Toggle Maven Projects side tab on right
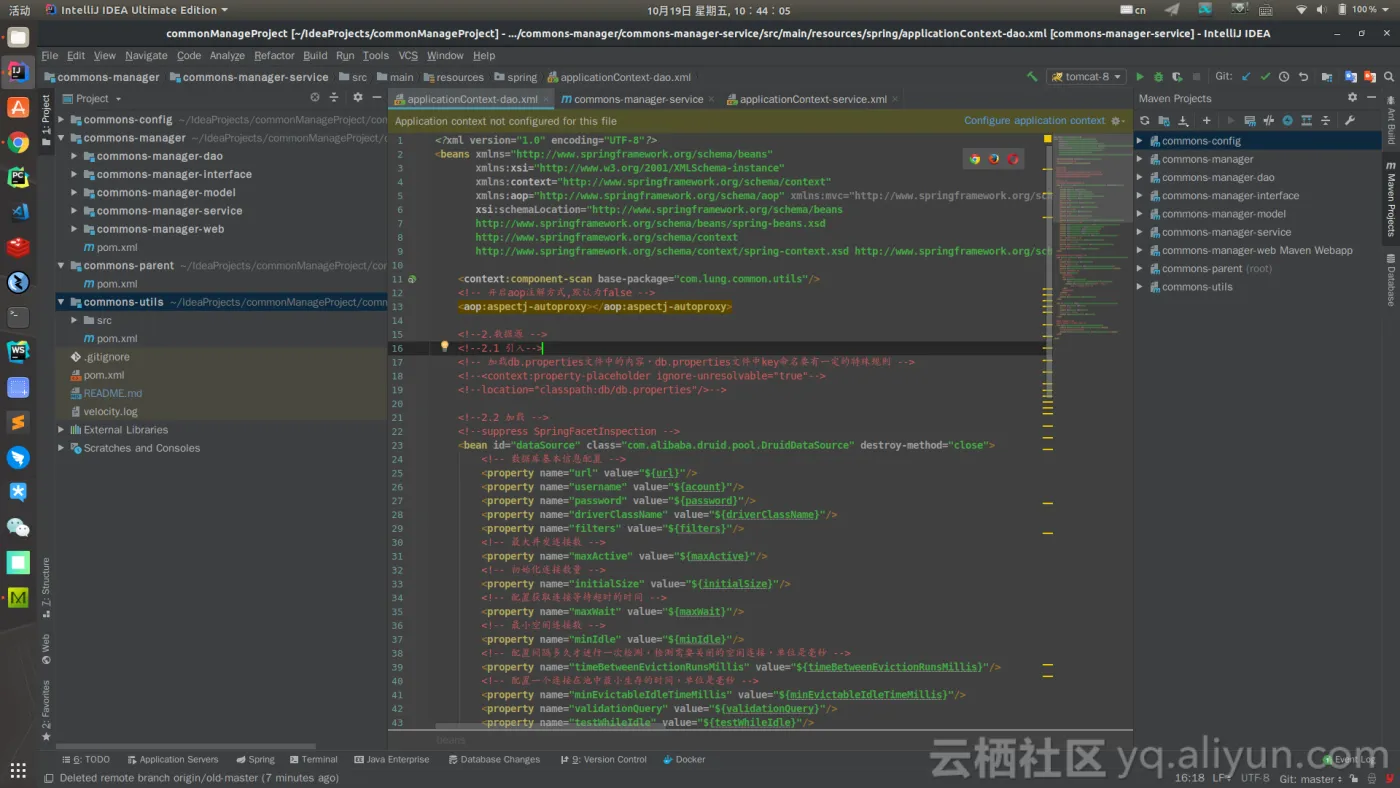This screenshot has width=1400, height=788. (1390, 198)
